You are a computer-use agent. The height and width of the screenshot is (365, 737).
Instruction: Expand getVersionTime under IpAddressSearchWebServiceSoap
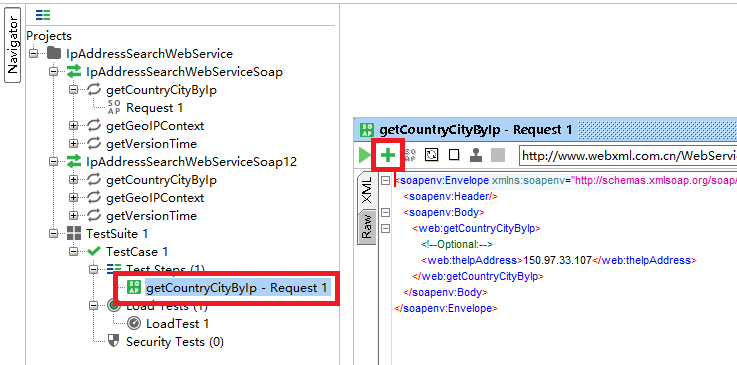pos(73,143)
